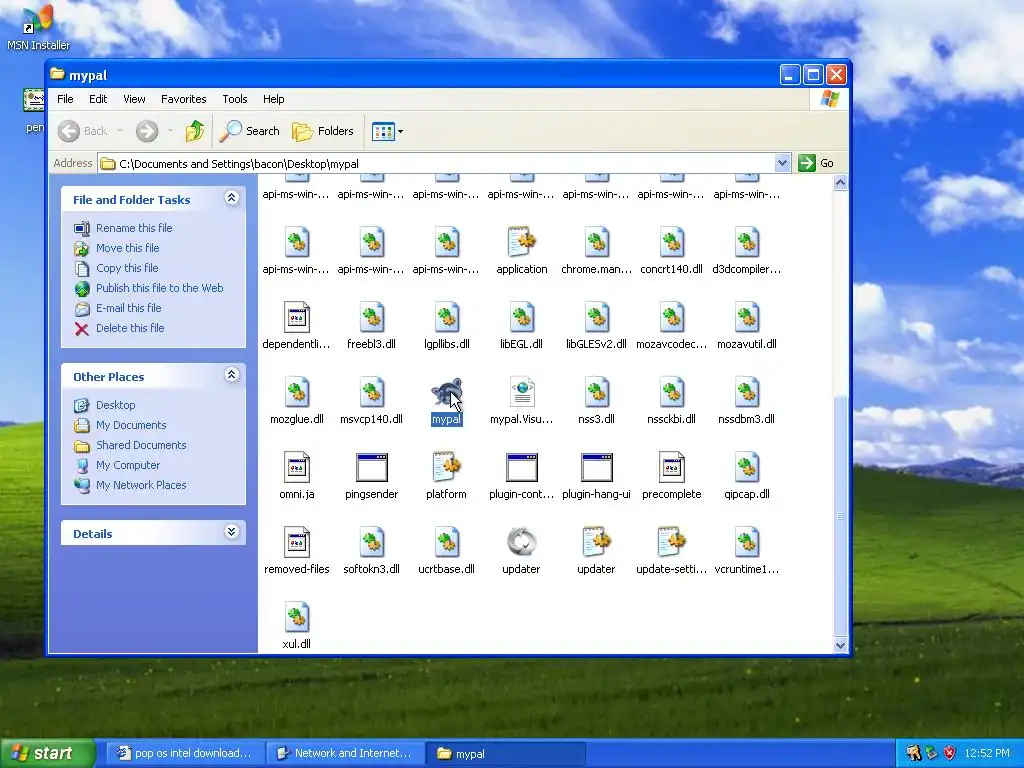Go to My Computer in Other Places
The image size is (1024, 768).
[127, 466]
